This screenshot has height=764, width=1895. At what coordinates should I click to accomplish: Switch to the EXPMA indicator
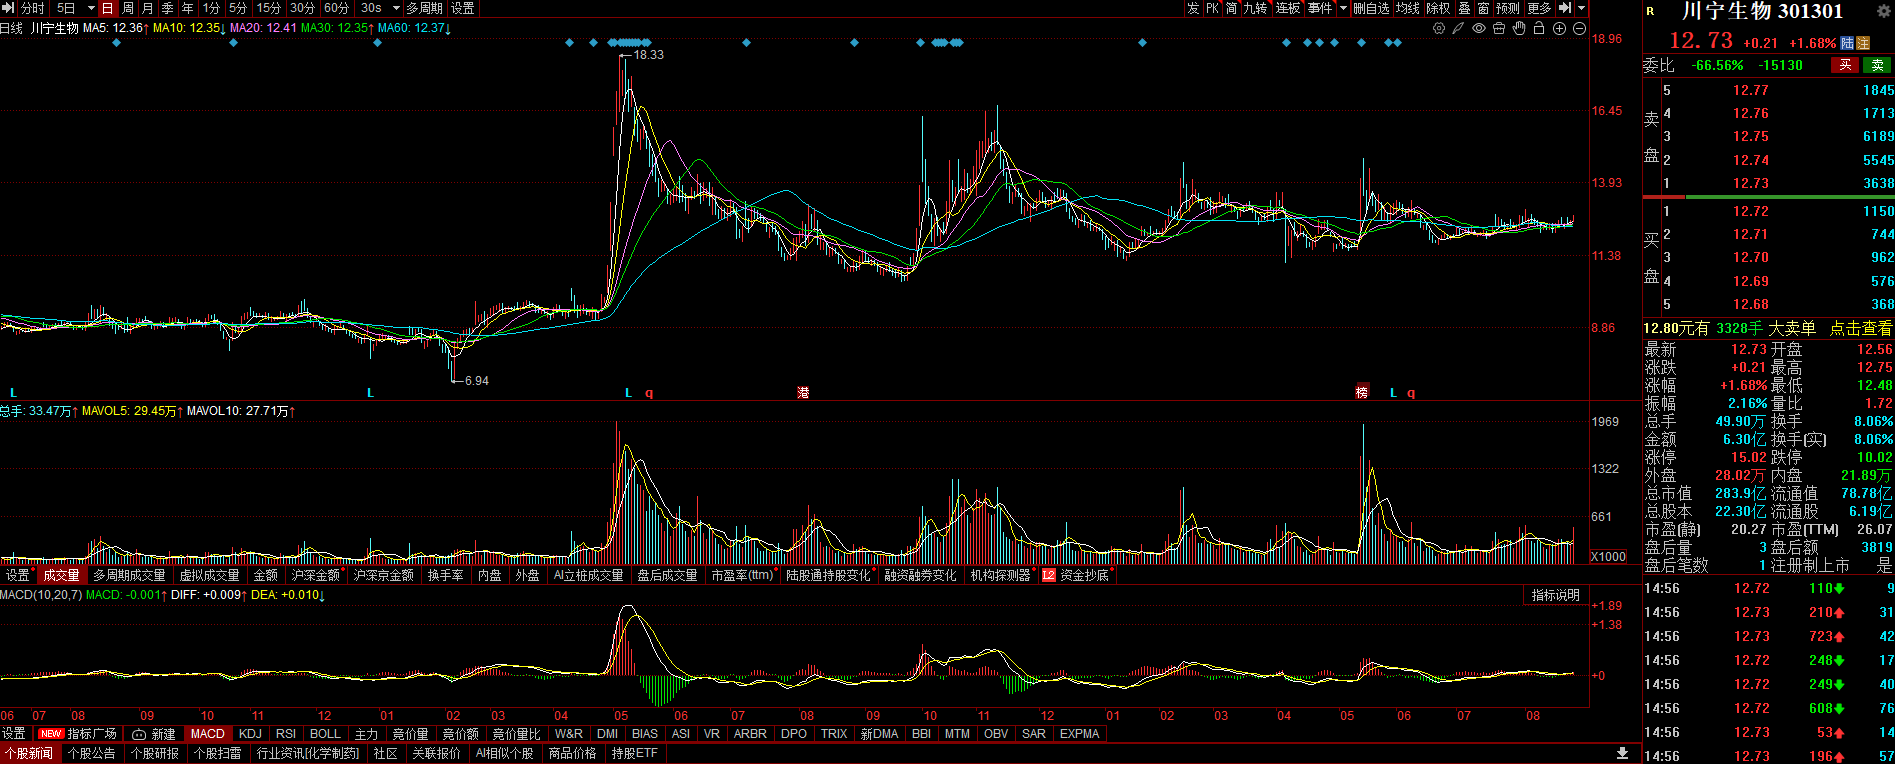(x=1080, y=734)
